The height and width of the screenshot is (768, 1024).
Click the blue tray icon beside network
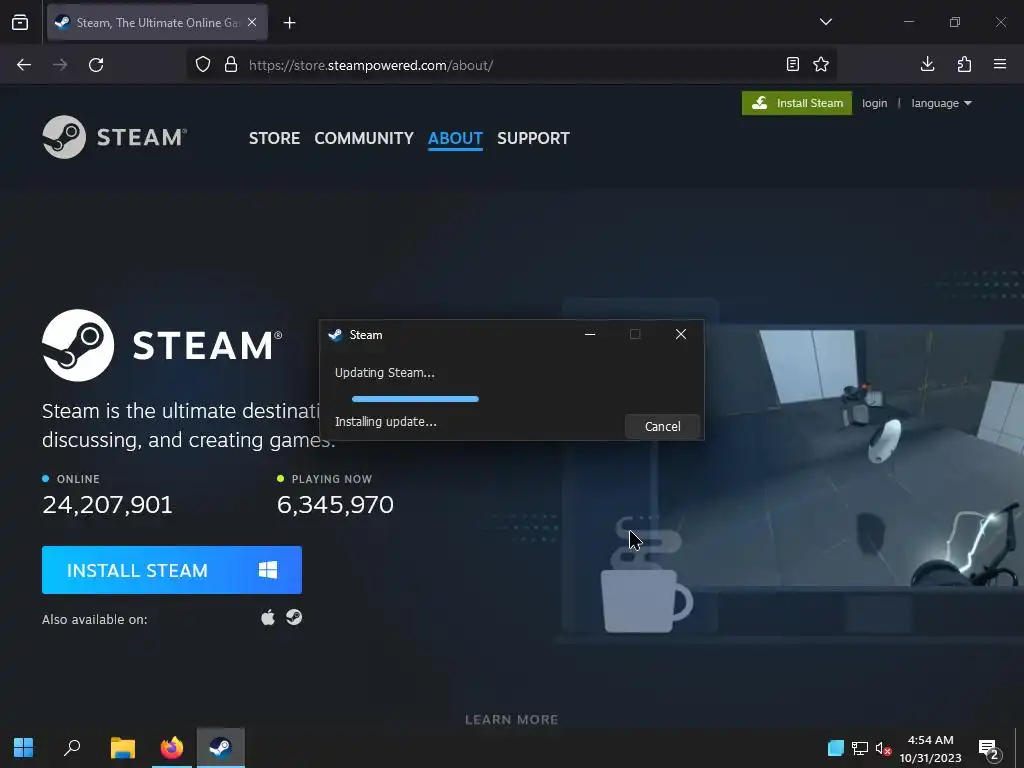pos(835,748)
